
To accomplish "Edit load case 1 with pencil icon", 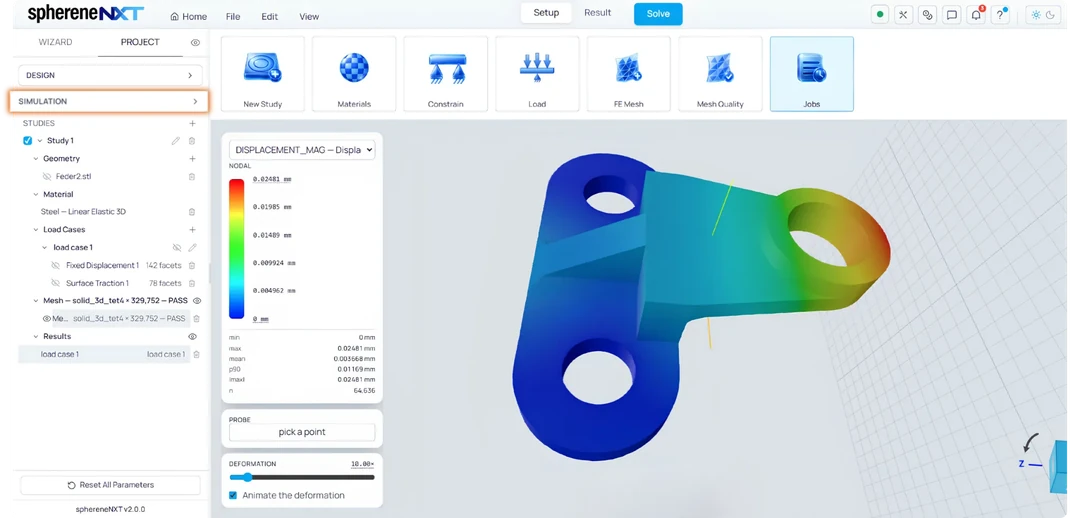I will (x=192, y=247).
